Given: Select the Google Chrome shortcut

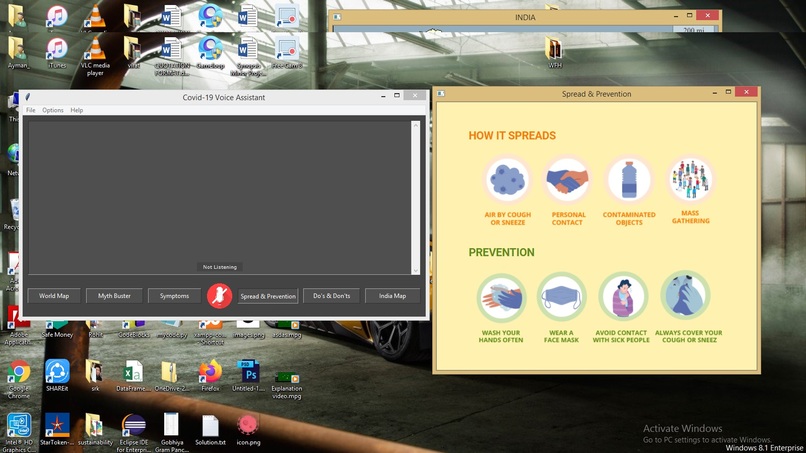Looking at the screenshot, I should point(19,379).
